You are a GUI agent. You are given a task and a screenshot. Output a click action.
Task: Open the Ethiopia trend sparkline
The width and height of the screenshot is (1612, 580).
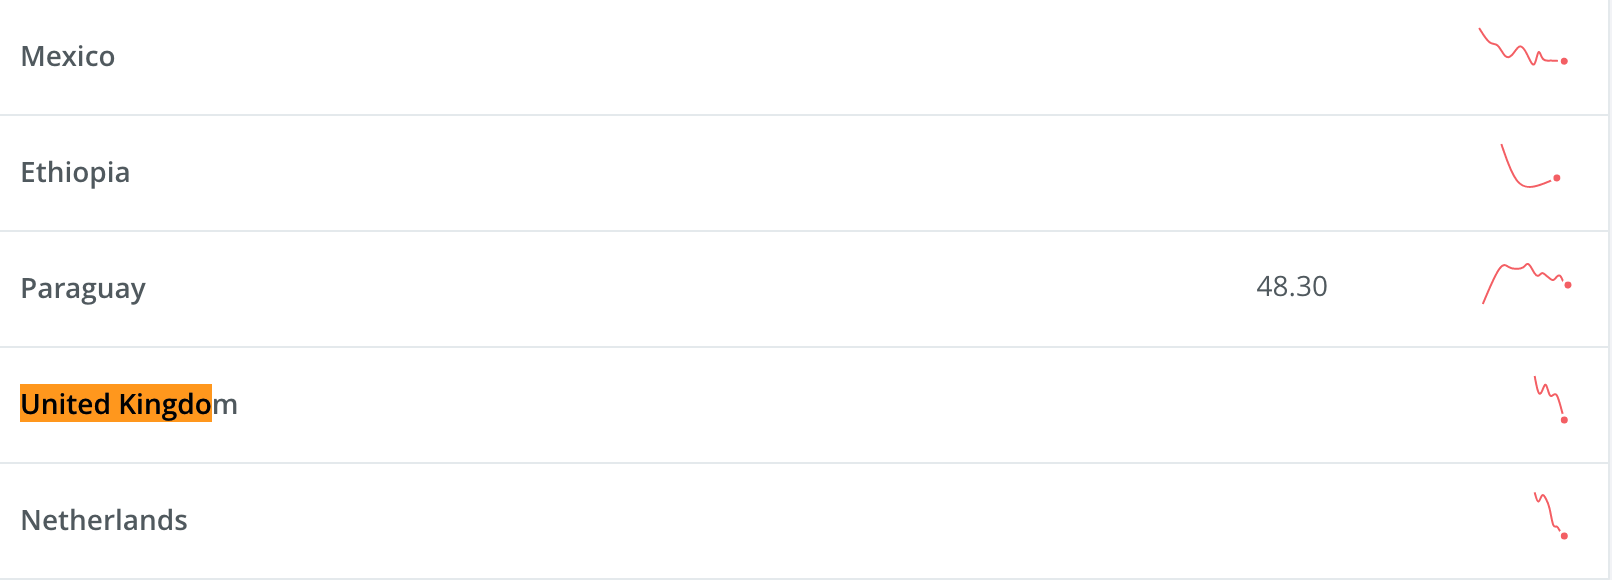[x=1528, y=168]
